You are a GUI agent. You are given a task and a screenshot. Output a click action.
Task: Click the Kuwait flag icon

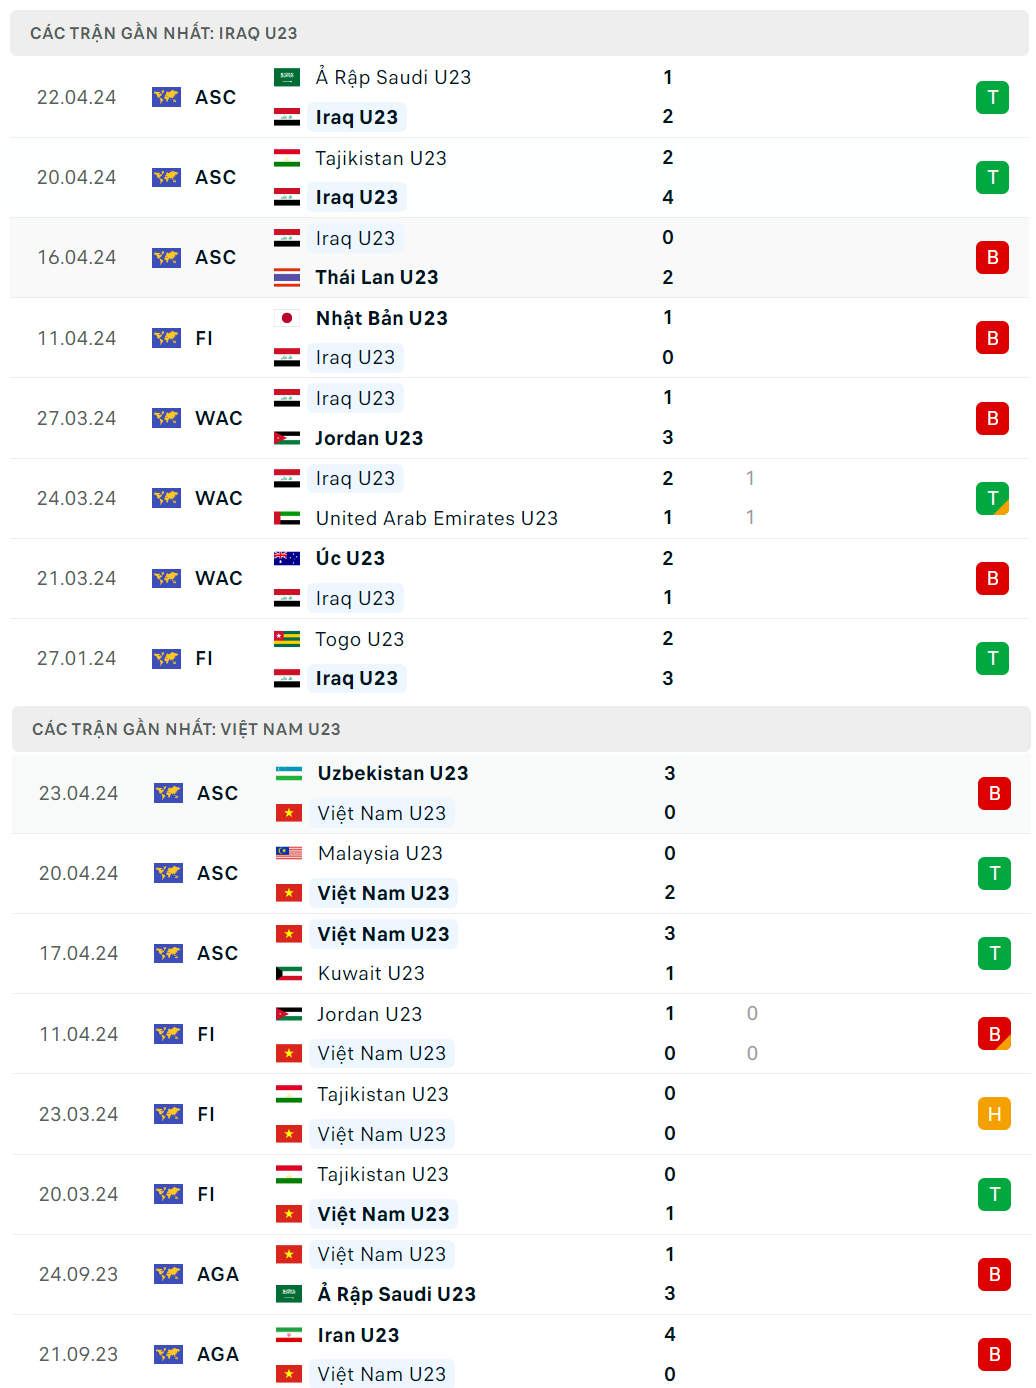289,973
